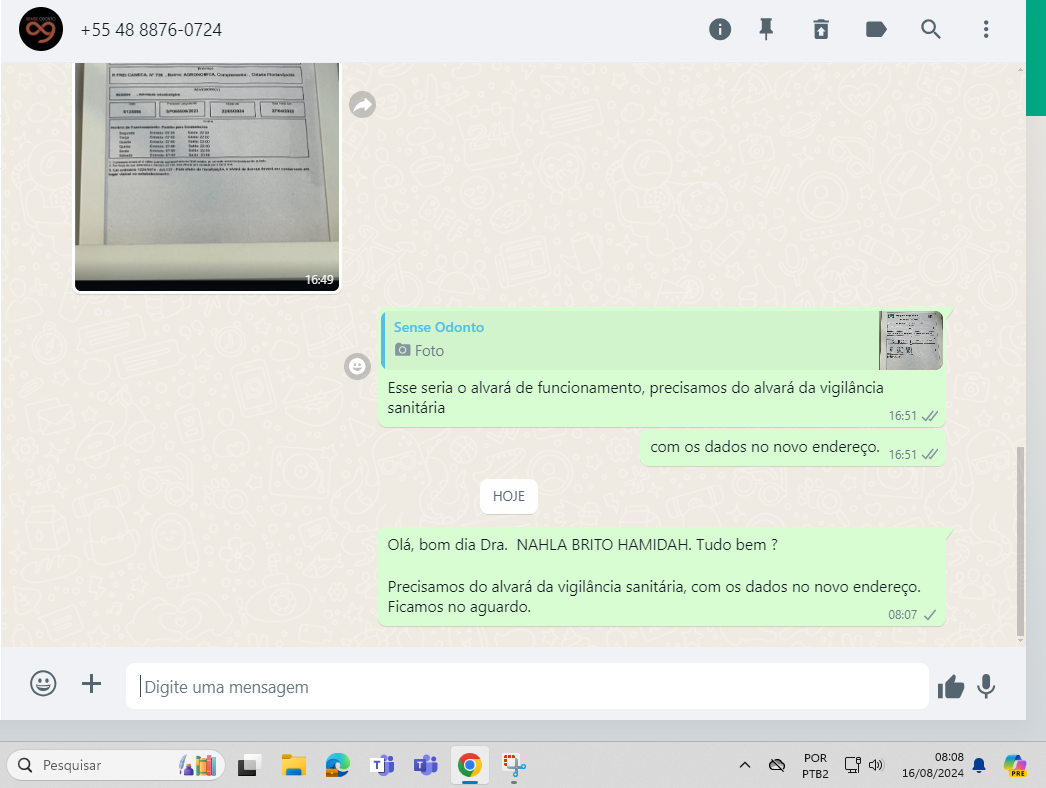Click the quoted 'Sense Odonto' Foto reply preview
Screen dimensions: 1046x788
tap(662, 340)
